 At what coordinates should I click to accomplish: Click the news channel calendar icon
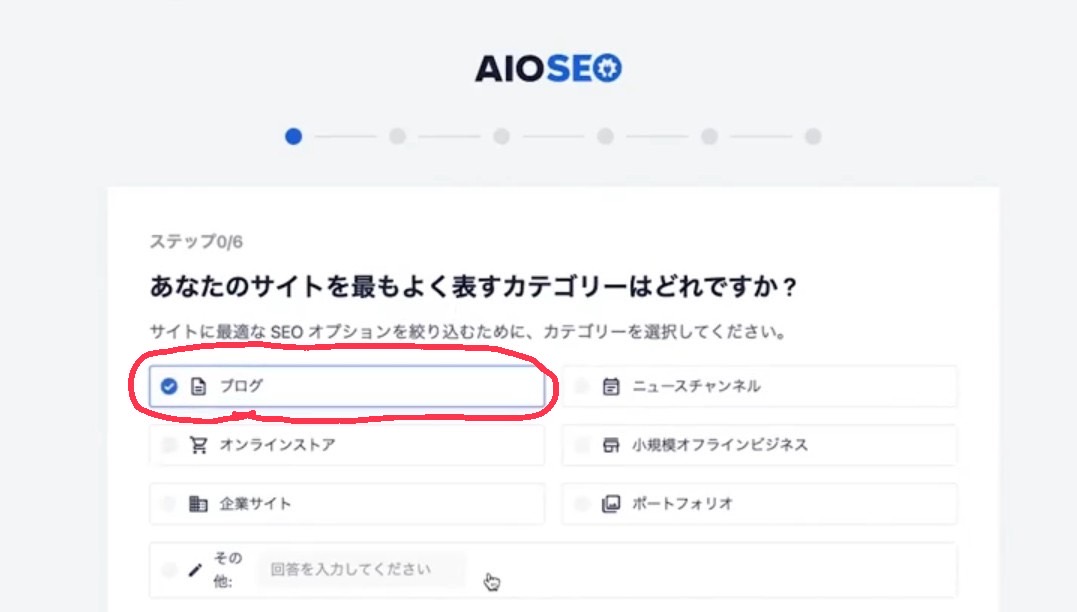click(x=611, y=387)
